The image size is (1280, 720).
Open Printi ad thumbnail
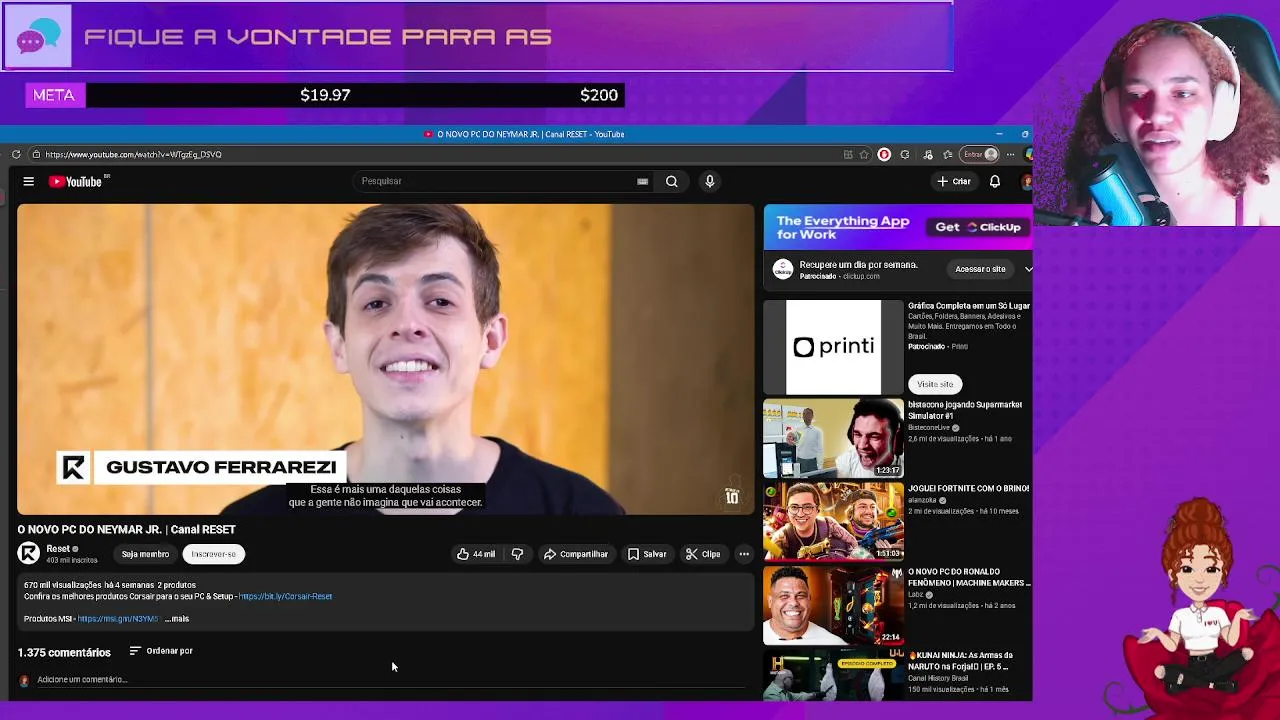click(833, 347)
